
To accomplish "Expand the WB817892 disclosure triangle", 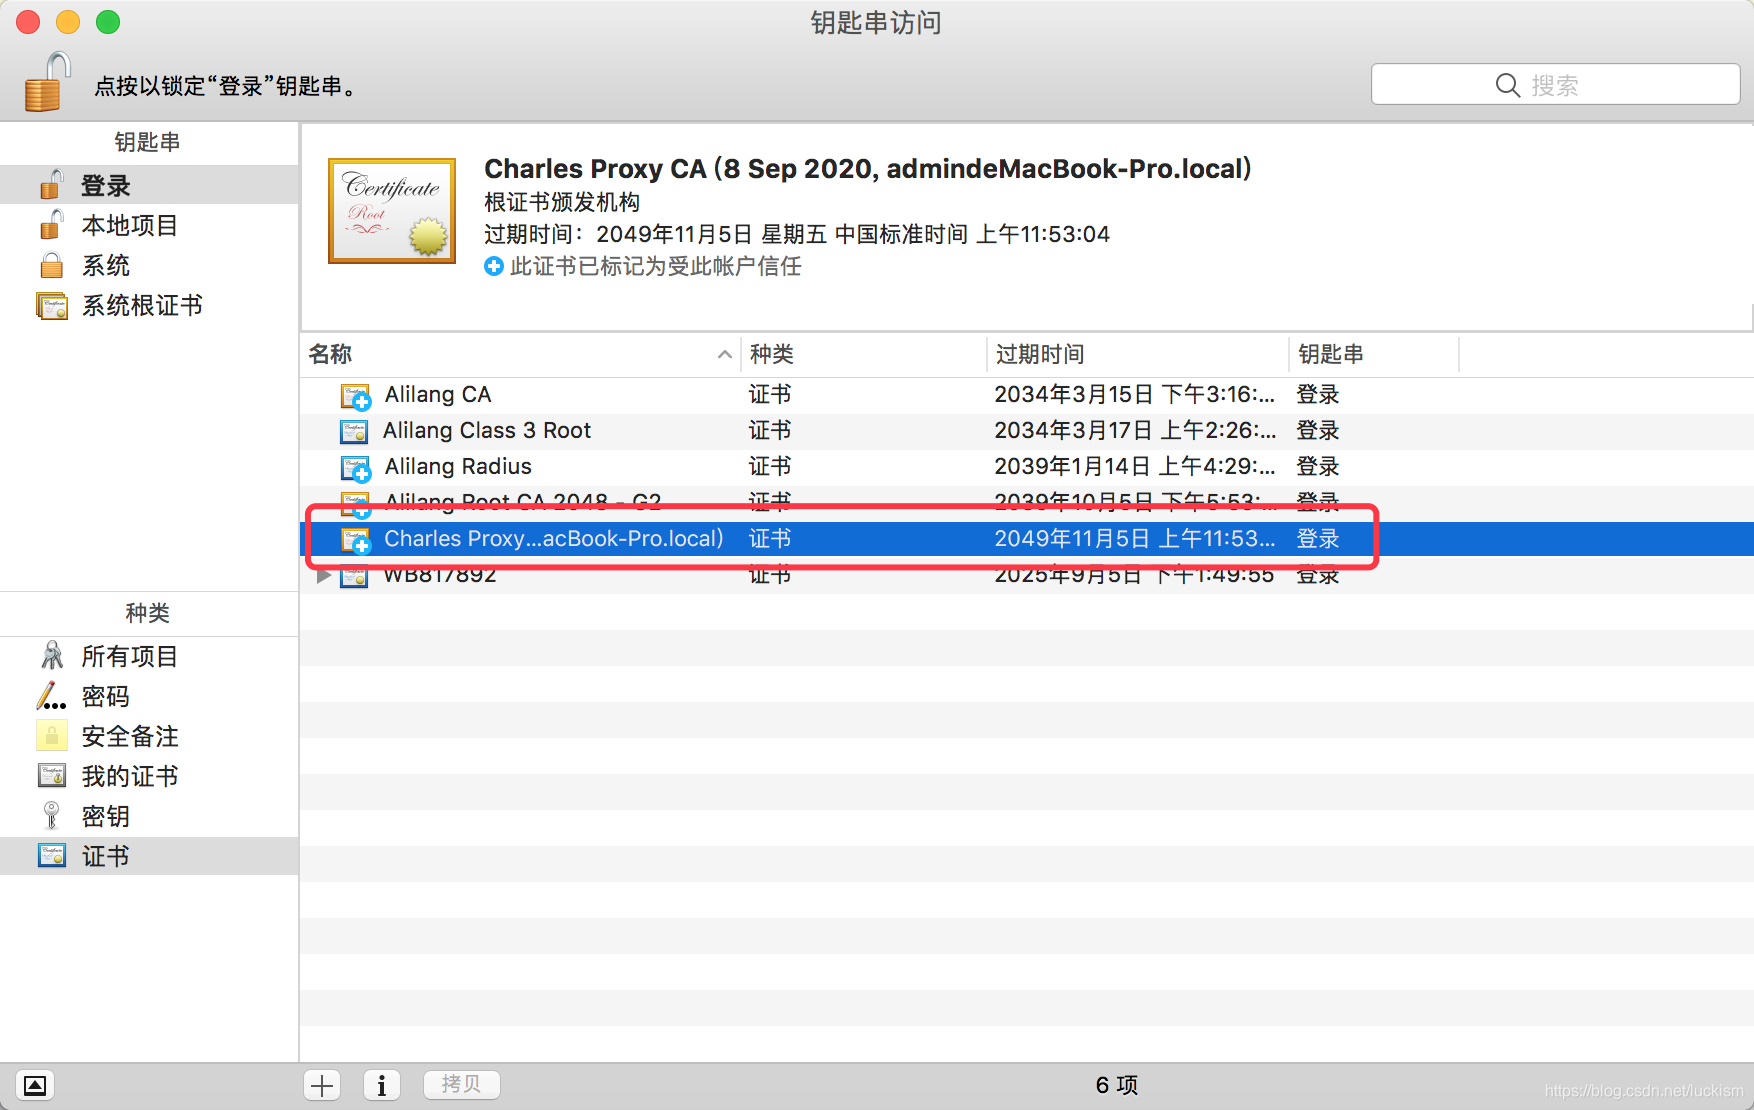I will click(323, 576).
